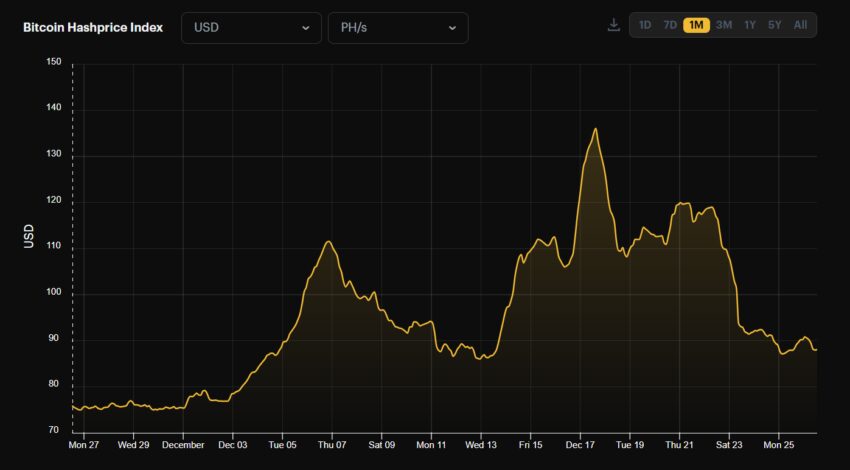The width and height of the screenshot is (850, 470).
Task: Click the 140 y-axis value
Action: coord(54,108)
